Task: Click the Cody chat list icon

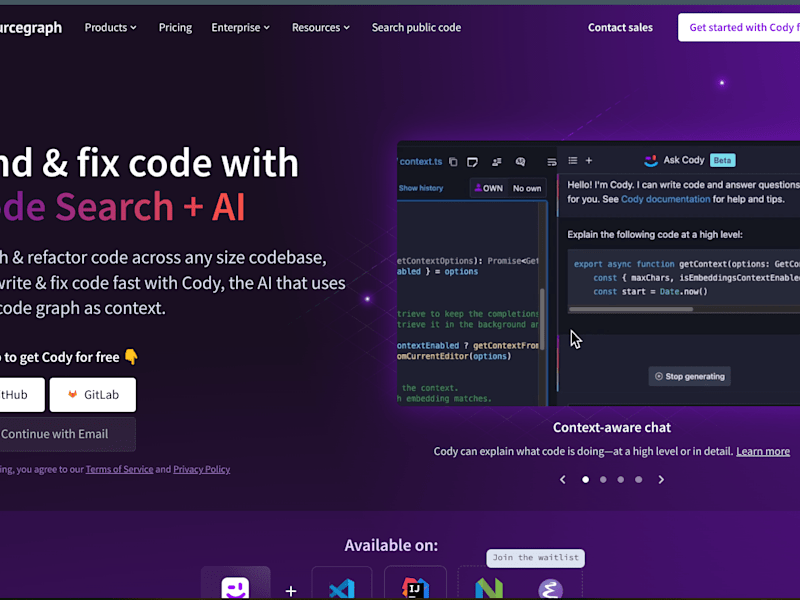Action: coord(572,161)
